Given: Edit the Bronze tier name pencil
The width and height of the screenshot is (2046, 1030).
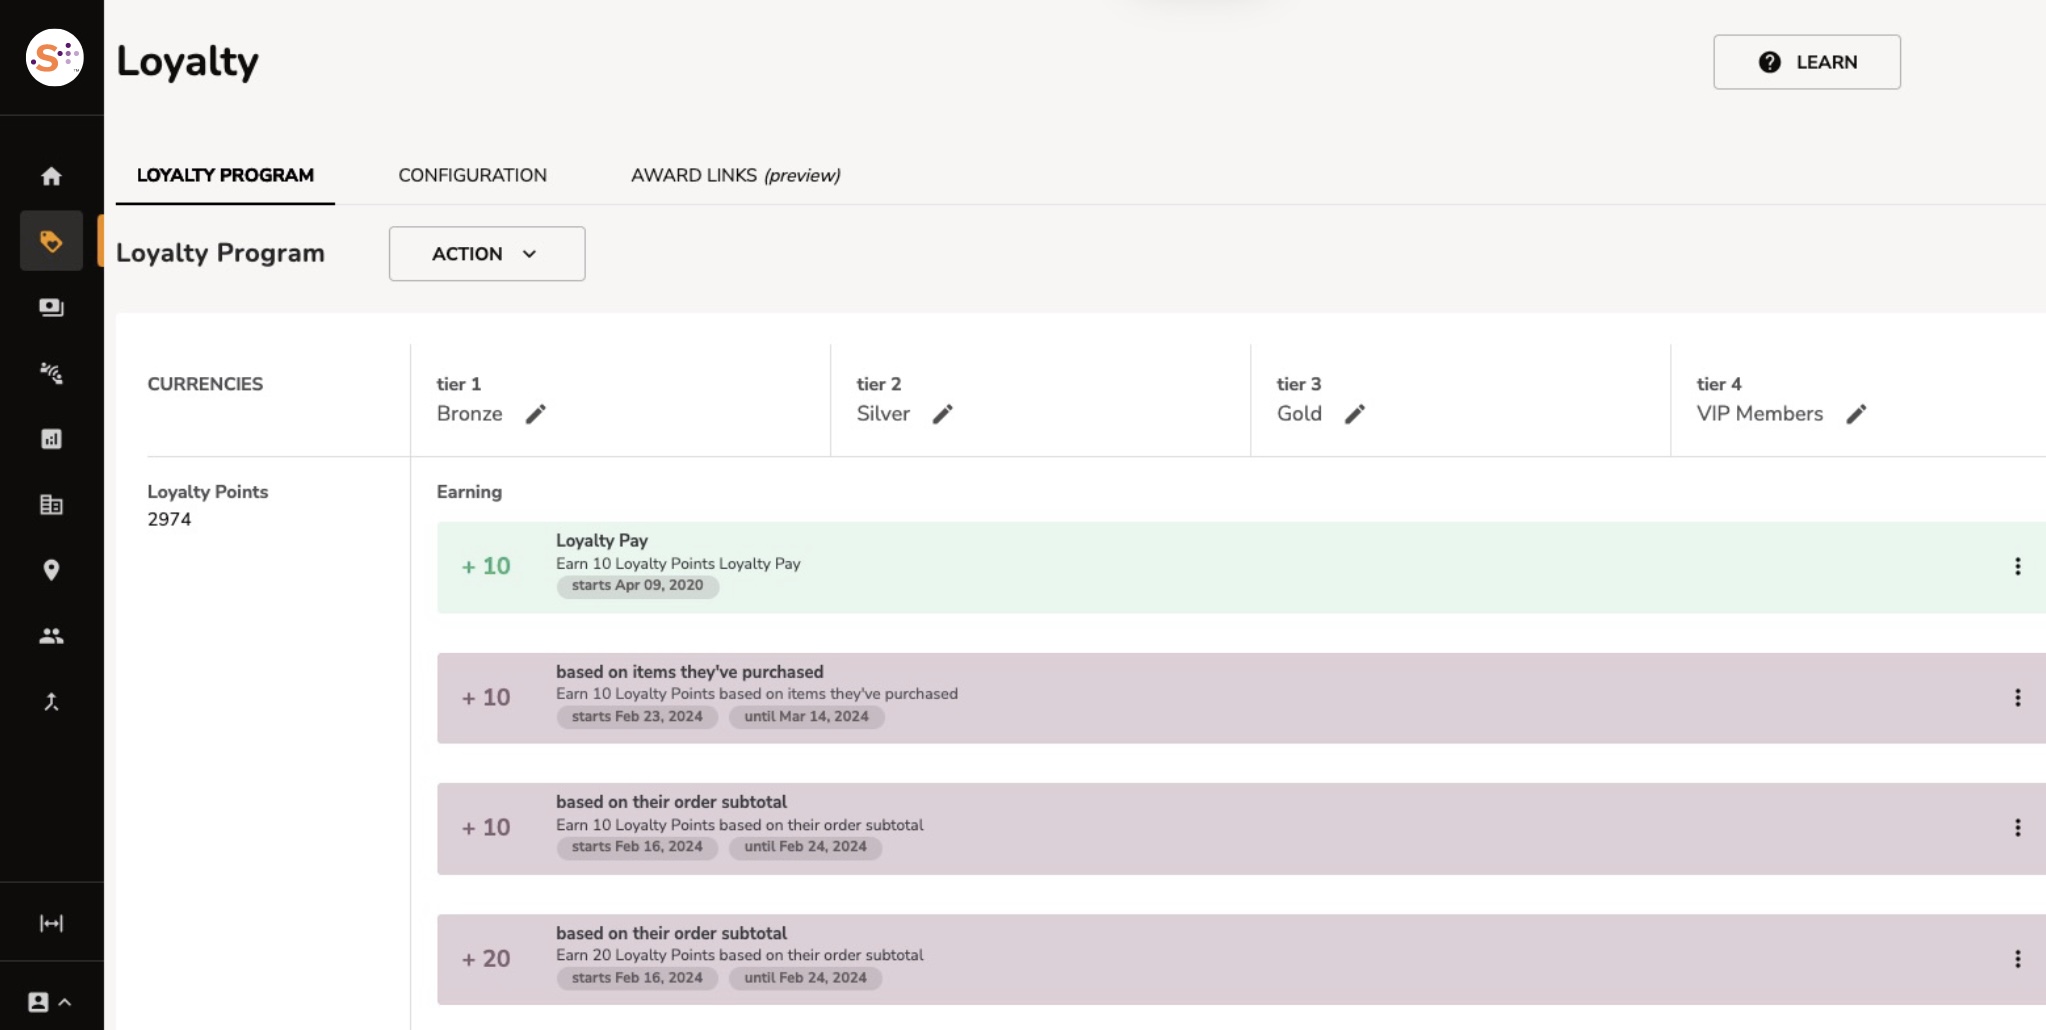Looking at the screenshot, I should [x=536, y=414].
